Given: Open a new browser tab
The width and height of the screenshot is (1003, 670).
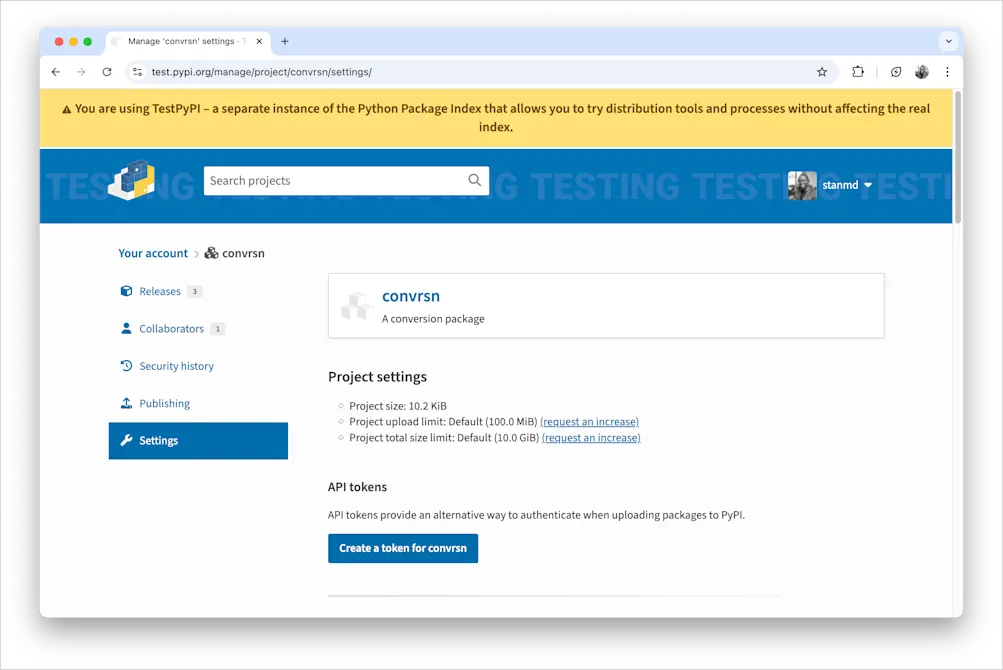Looking at the screenshot, I should coord(285,42).
